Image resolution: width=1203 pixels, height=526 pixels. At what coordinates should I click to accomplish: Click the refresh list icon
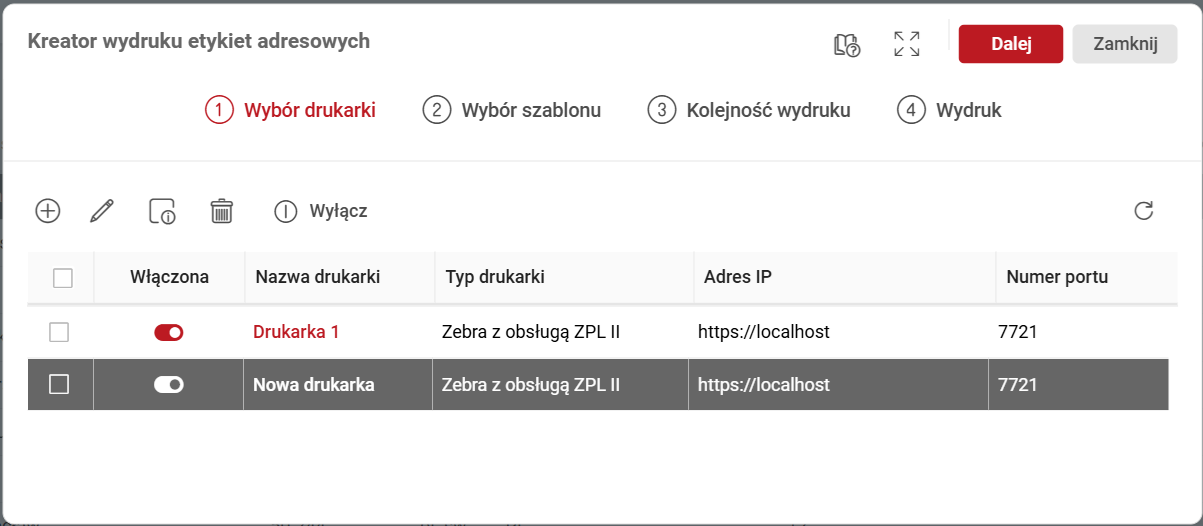[x=1144, y=211]
